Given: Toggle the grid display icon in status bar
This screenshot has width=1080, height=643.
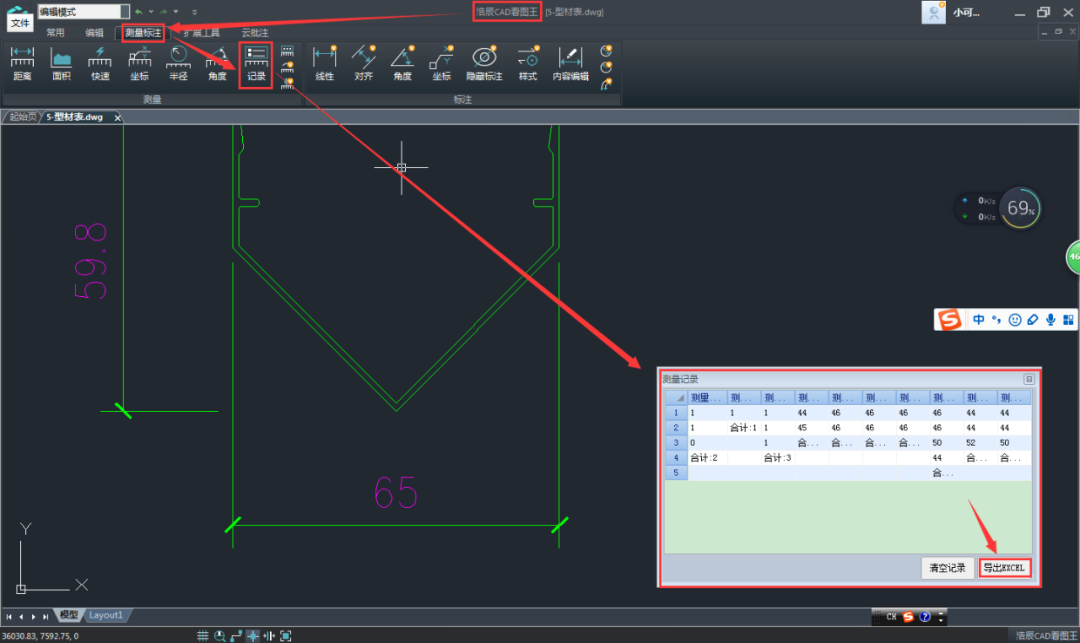Looking at the screenshot, I should [202, 635].
